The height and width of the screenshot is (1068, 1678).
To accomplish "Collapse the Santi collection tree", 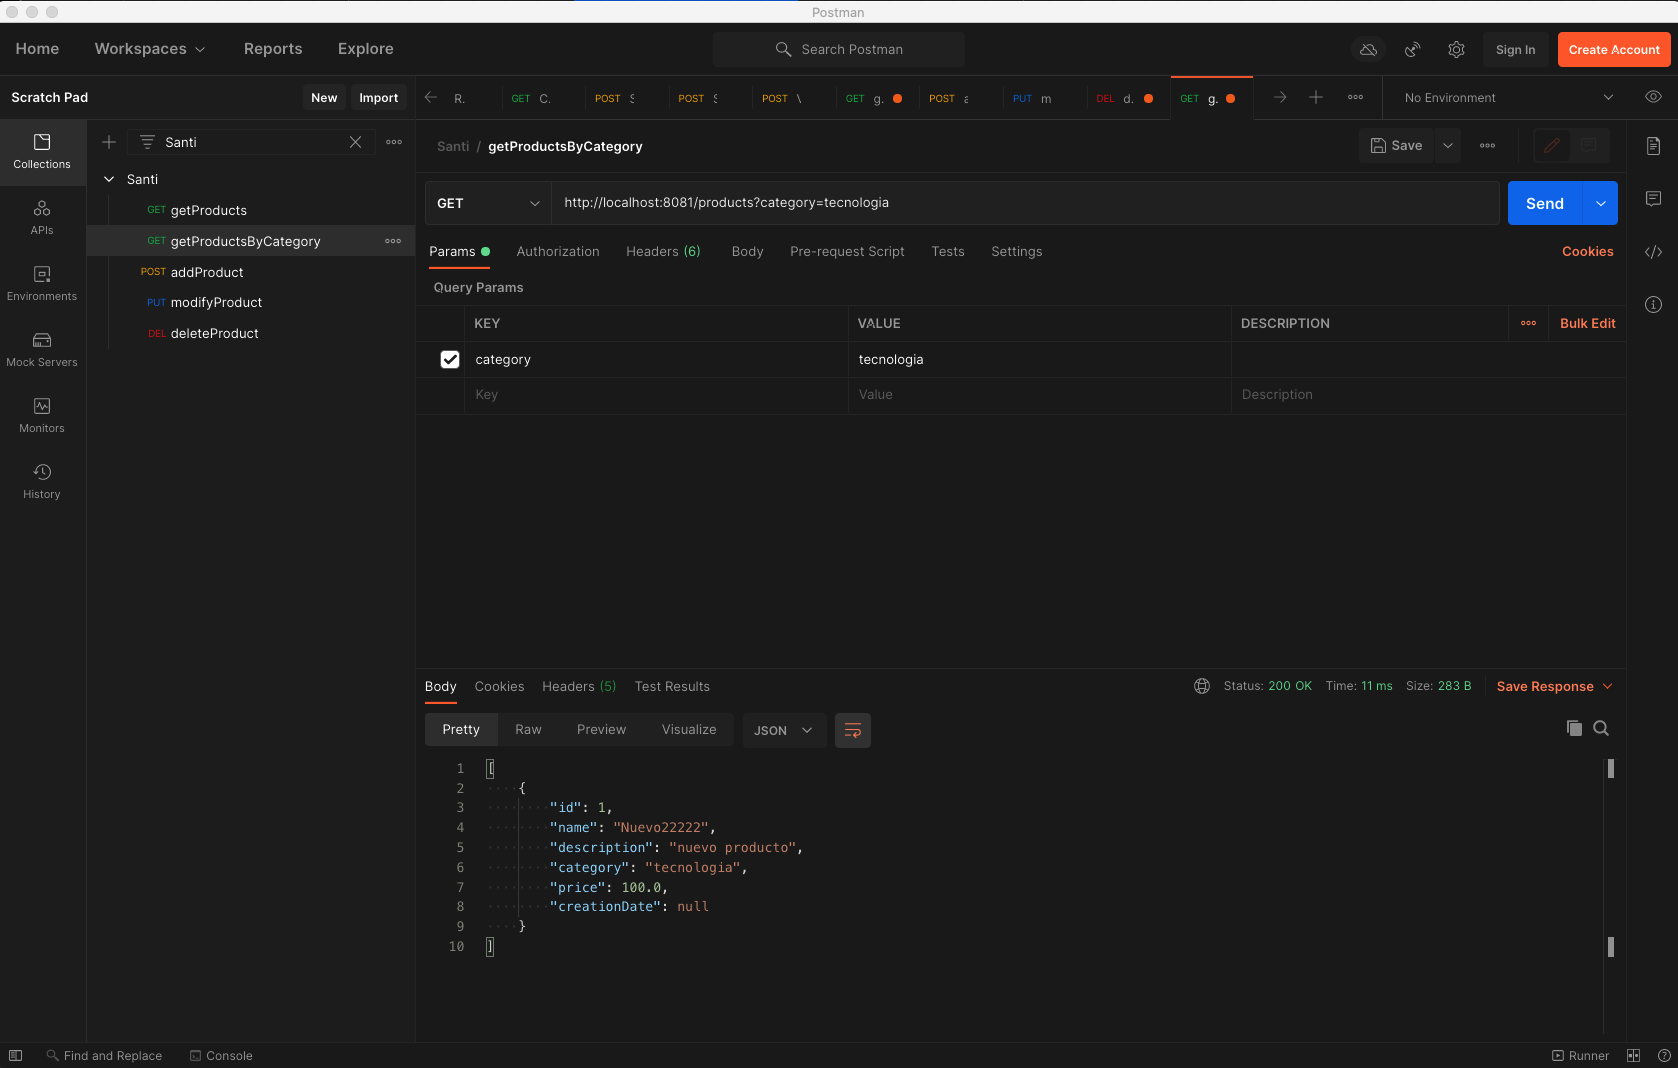I will (109, 180).
